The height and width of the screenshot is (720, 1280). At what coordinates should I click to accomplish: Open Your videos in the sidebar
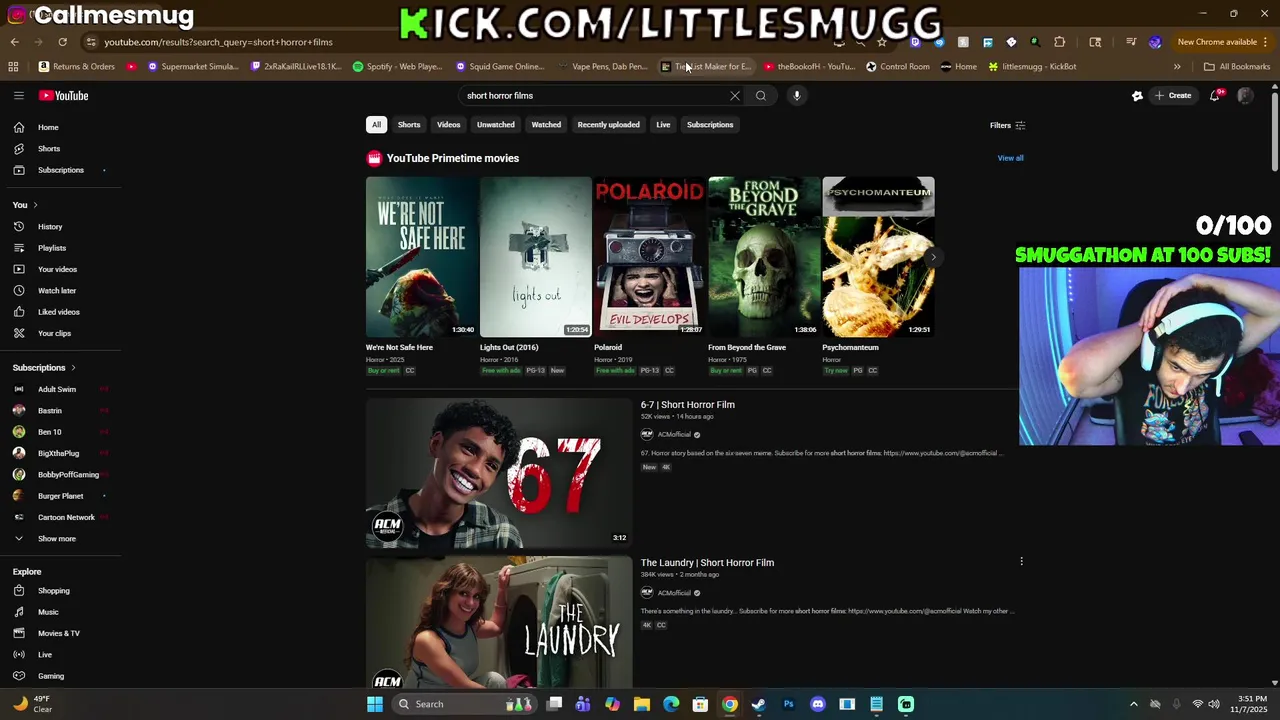[57, 270]
